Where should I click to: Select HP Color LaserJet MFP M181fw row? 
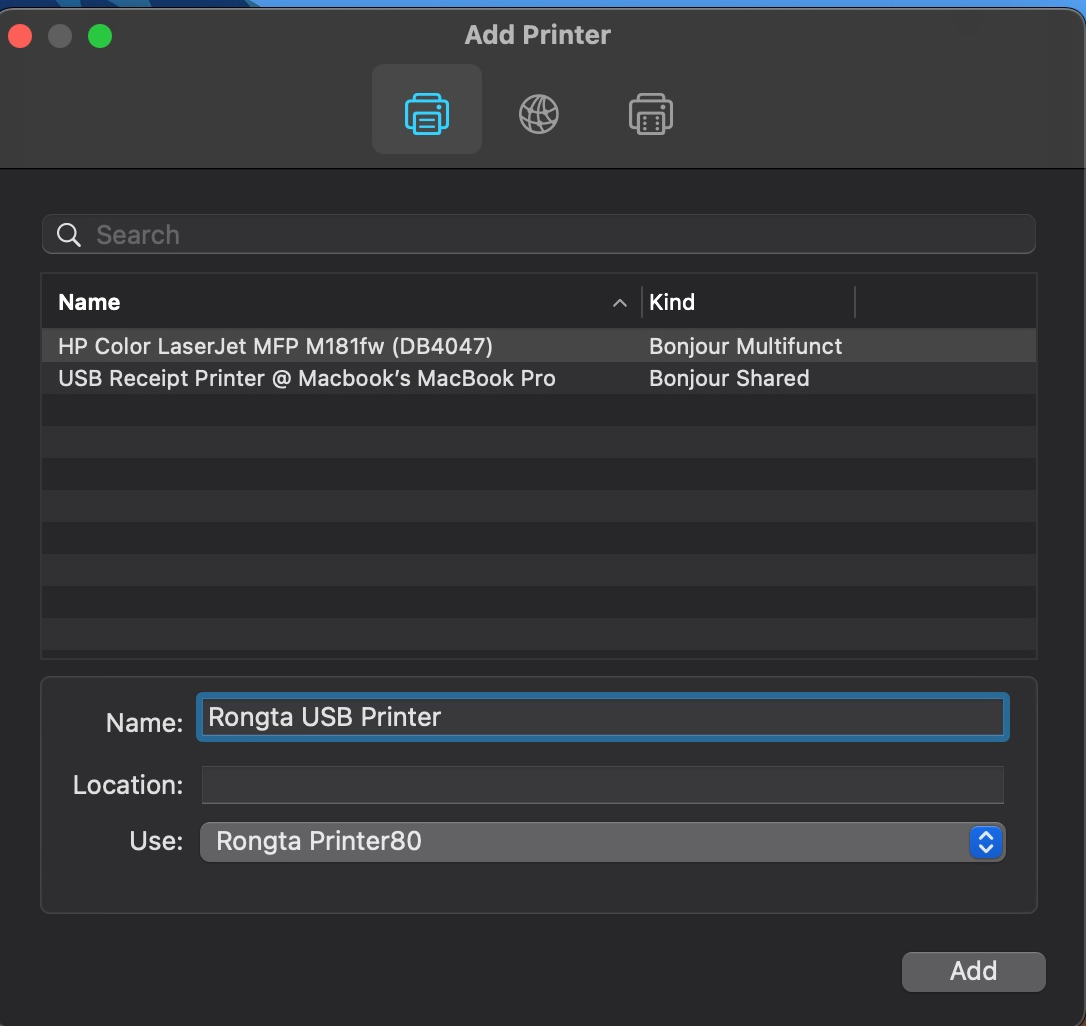(539, 346)
